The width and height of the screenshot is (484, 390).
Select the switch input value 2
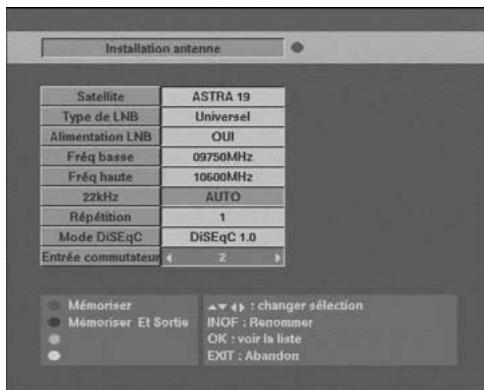[223, 257]
